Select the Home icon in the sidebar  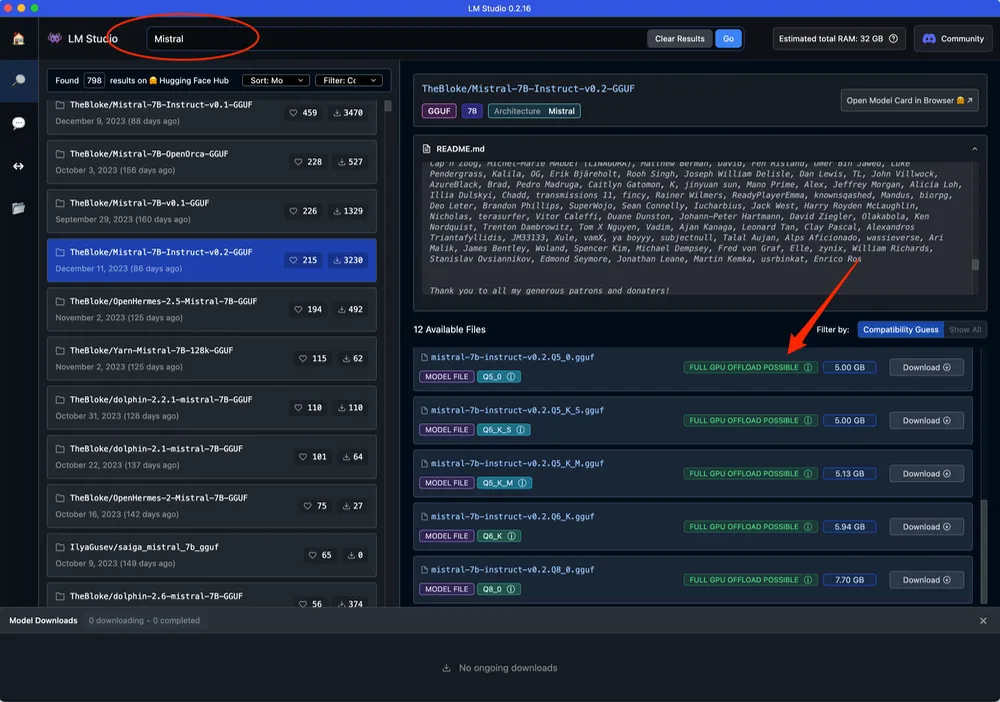point(17,38)
